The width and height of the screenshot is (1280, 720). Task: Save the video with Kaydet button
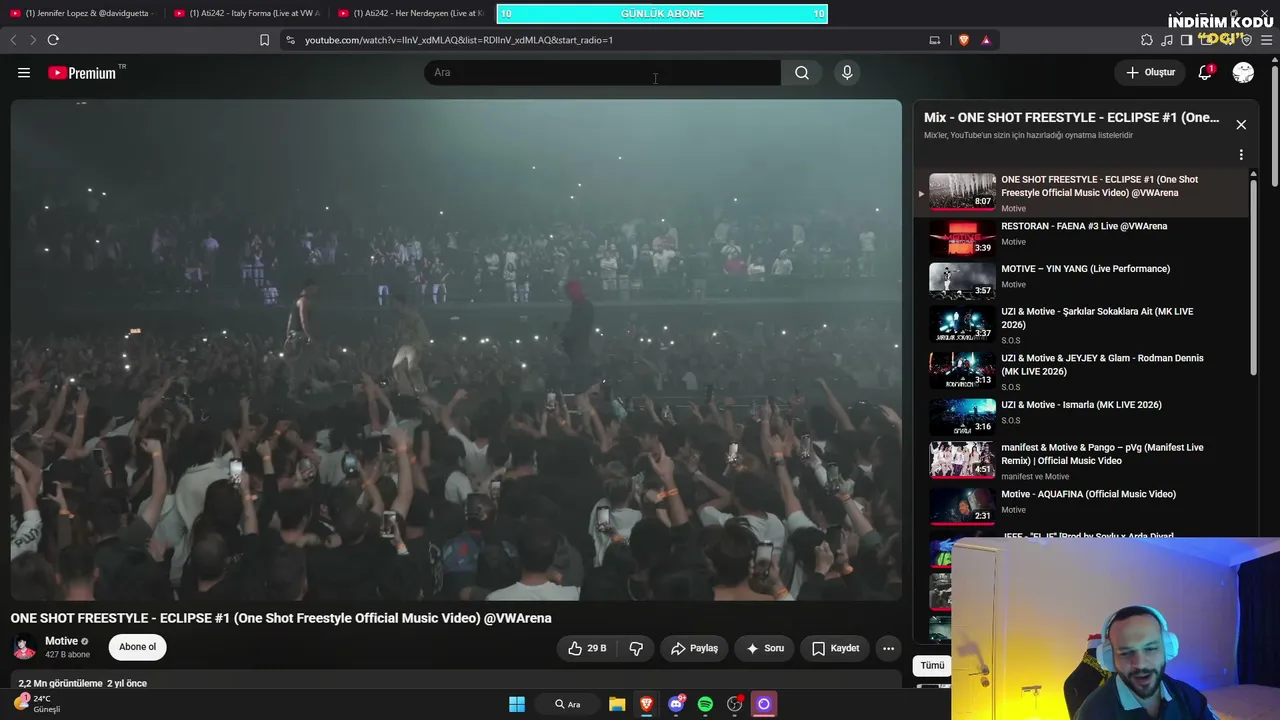coord(835,648)
